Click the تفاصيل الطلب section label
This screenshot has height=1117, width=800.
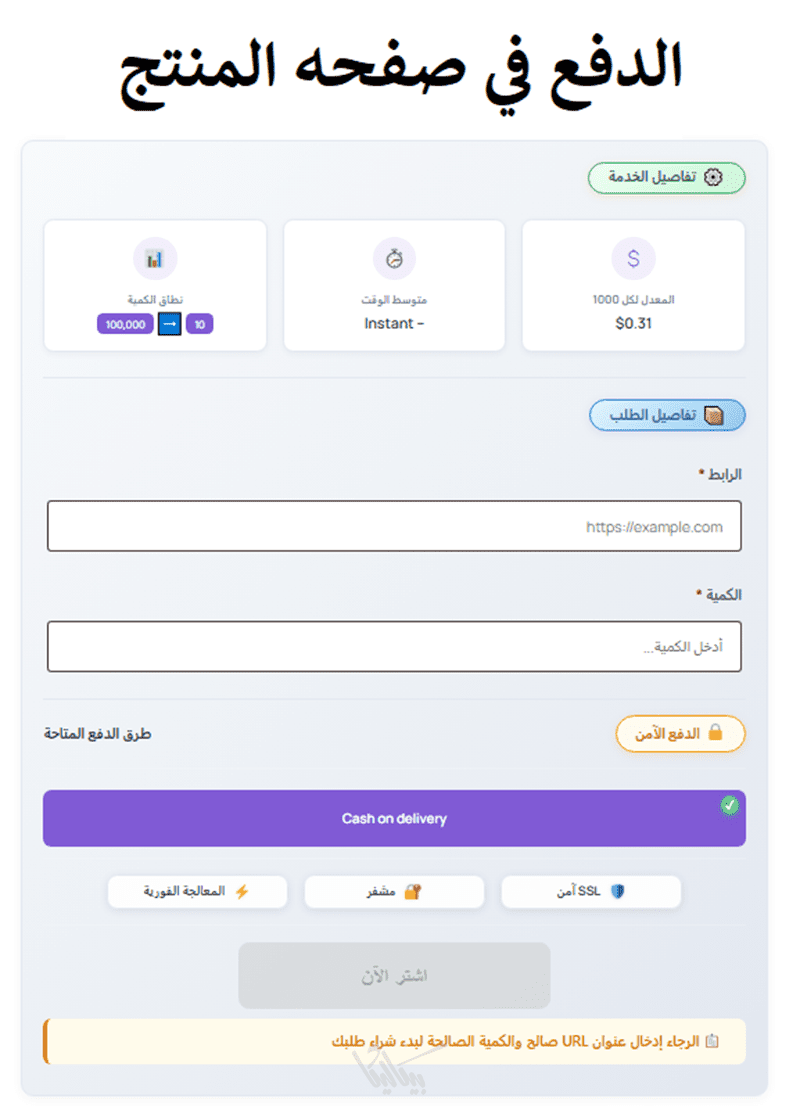667,416
